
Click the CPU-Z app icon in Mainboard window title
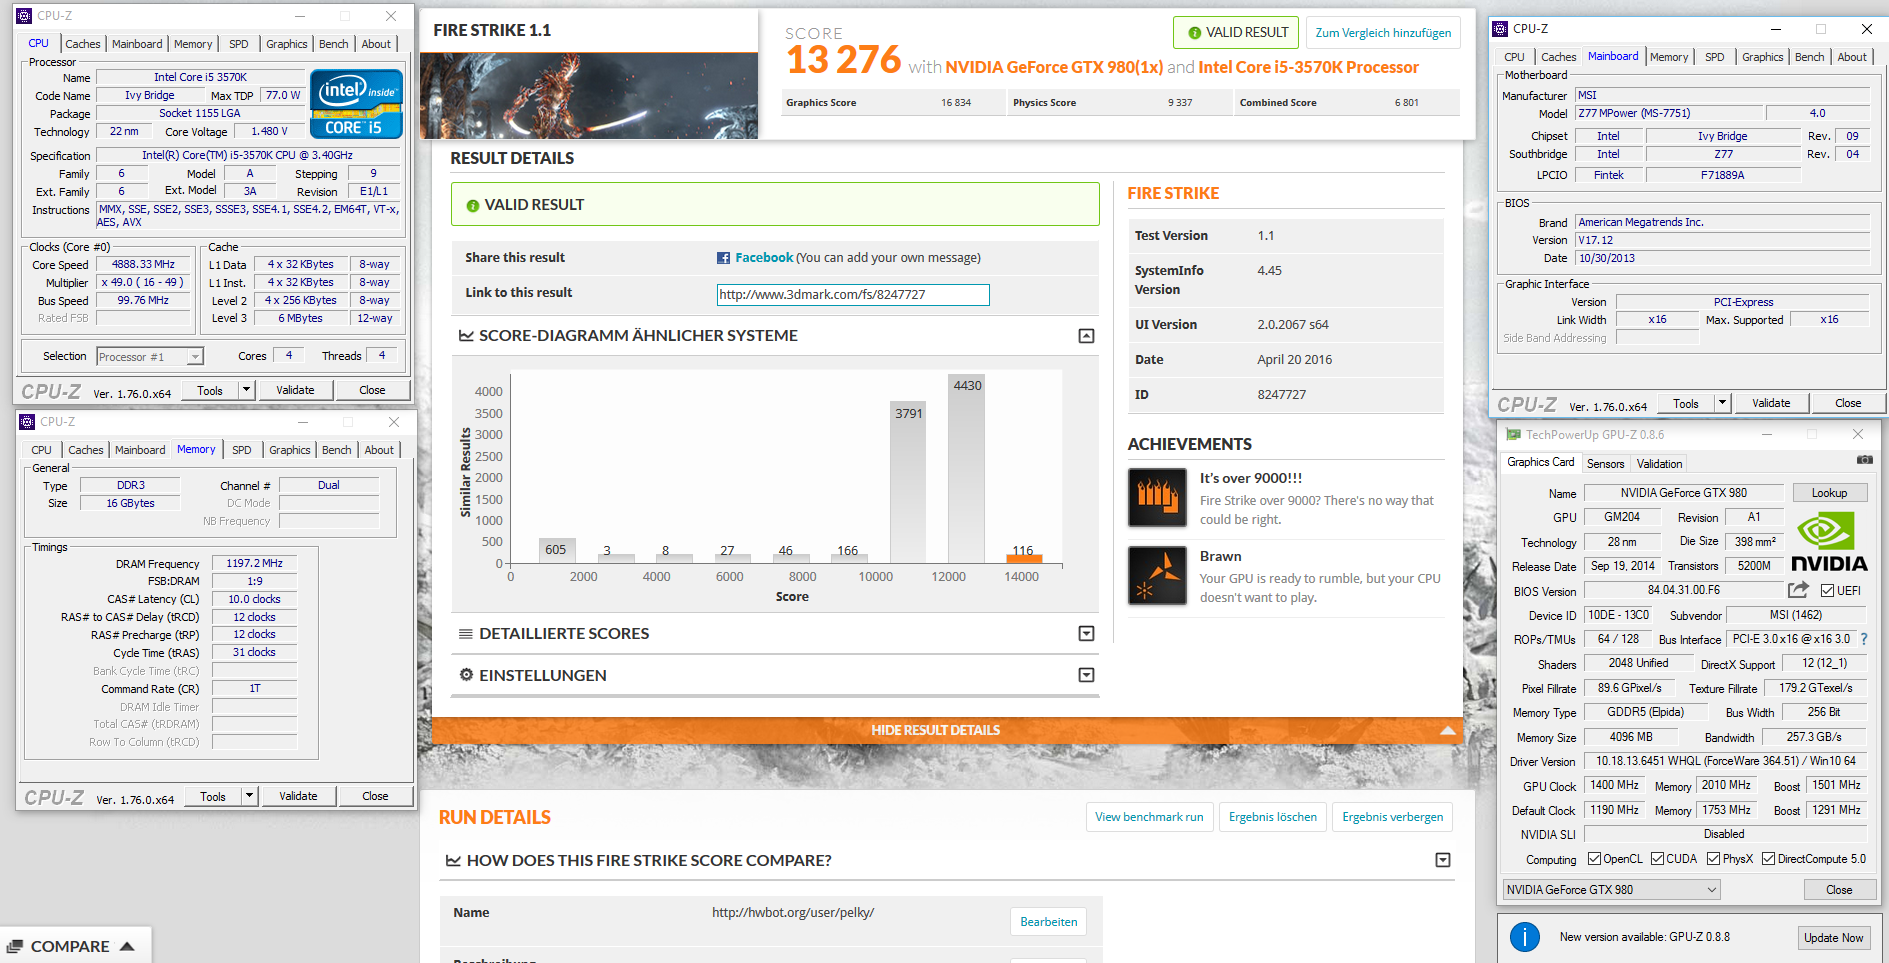[1500, 29]
